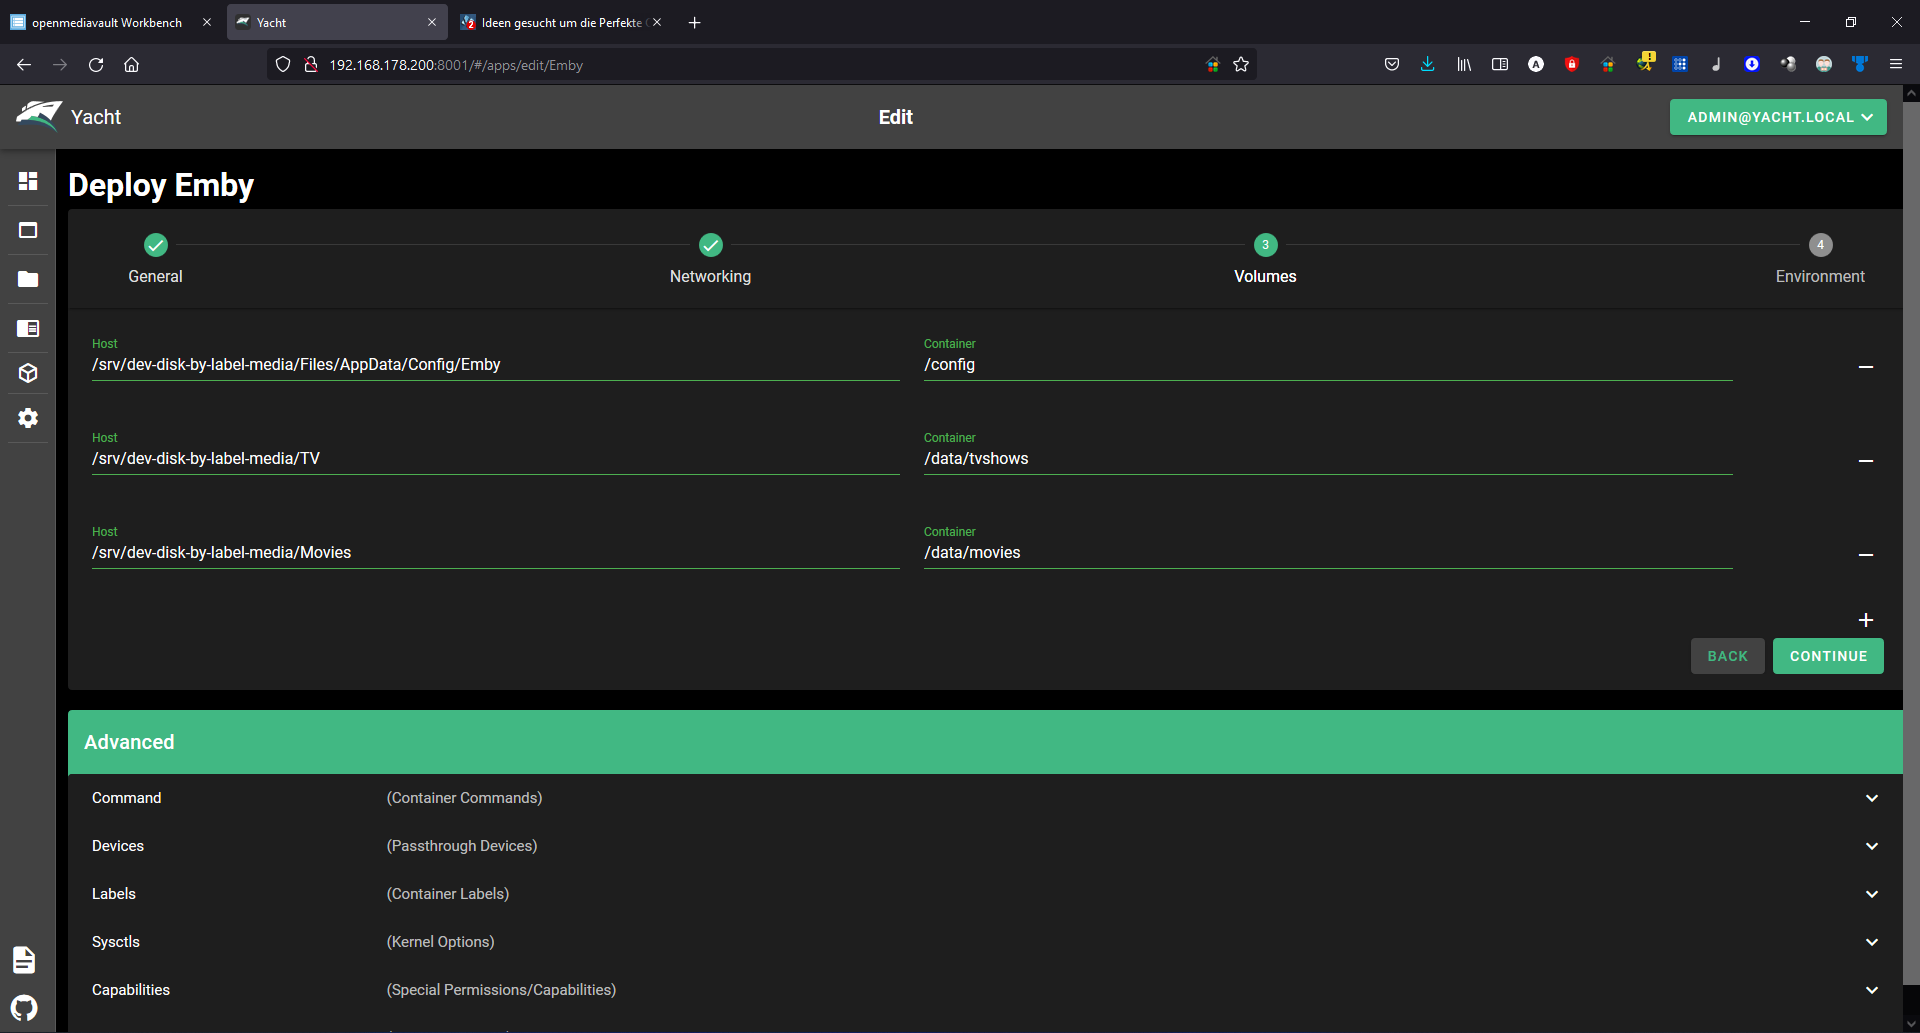
Task: Open Firefox application menu
Action: click(1895, 65)
